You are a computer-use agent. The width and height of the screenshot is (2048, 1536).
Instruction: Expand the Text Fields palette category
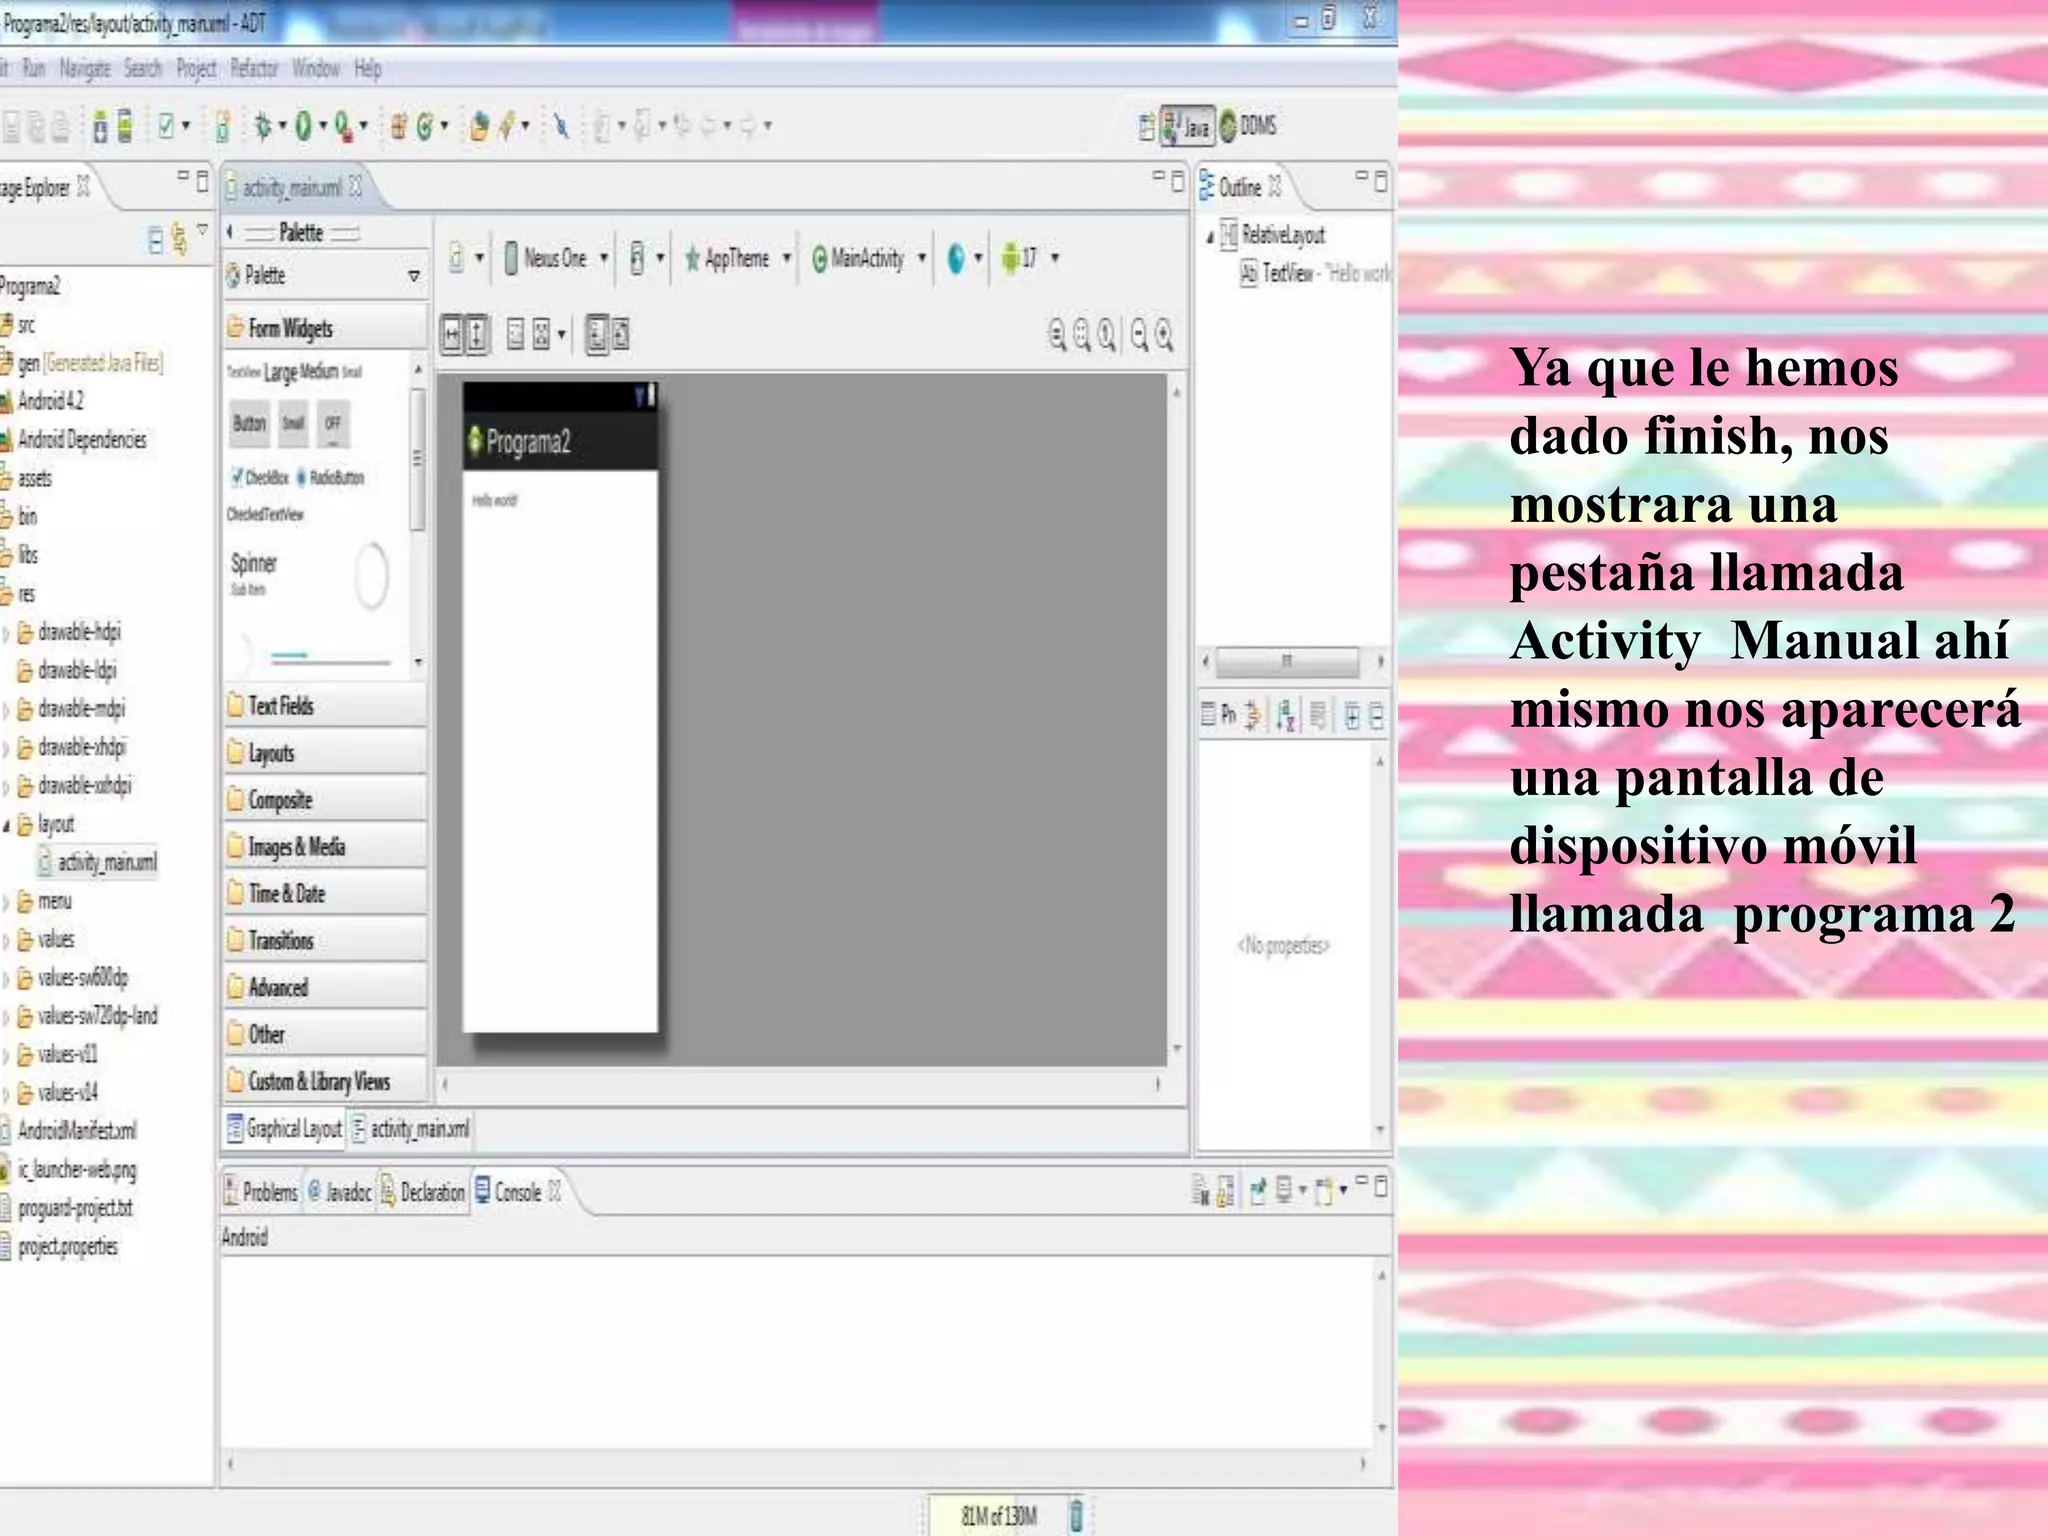click(x=326, y=706)
